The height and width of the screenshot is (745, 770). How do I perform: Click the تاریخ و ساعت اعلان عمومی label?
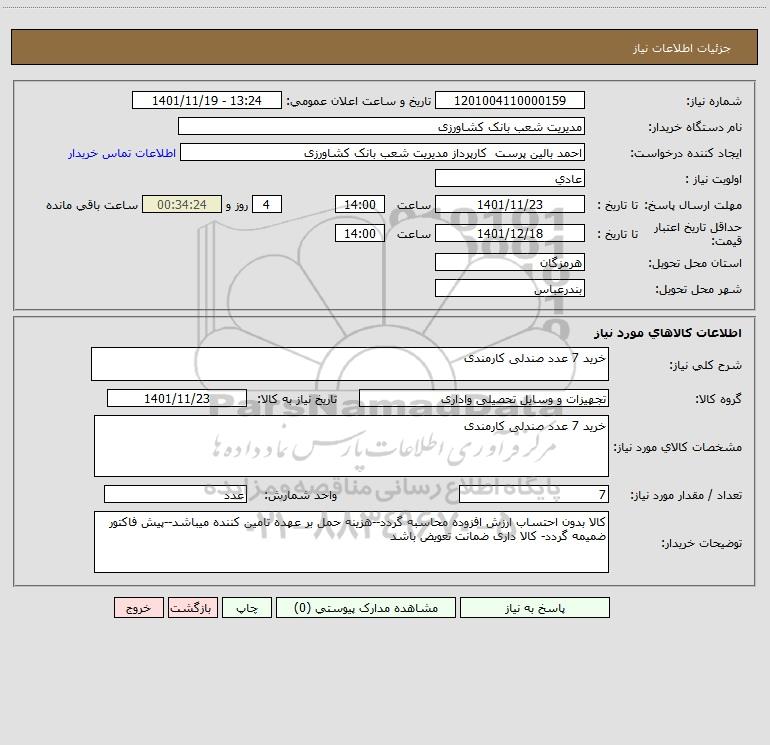(x=358, y=101)
